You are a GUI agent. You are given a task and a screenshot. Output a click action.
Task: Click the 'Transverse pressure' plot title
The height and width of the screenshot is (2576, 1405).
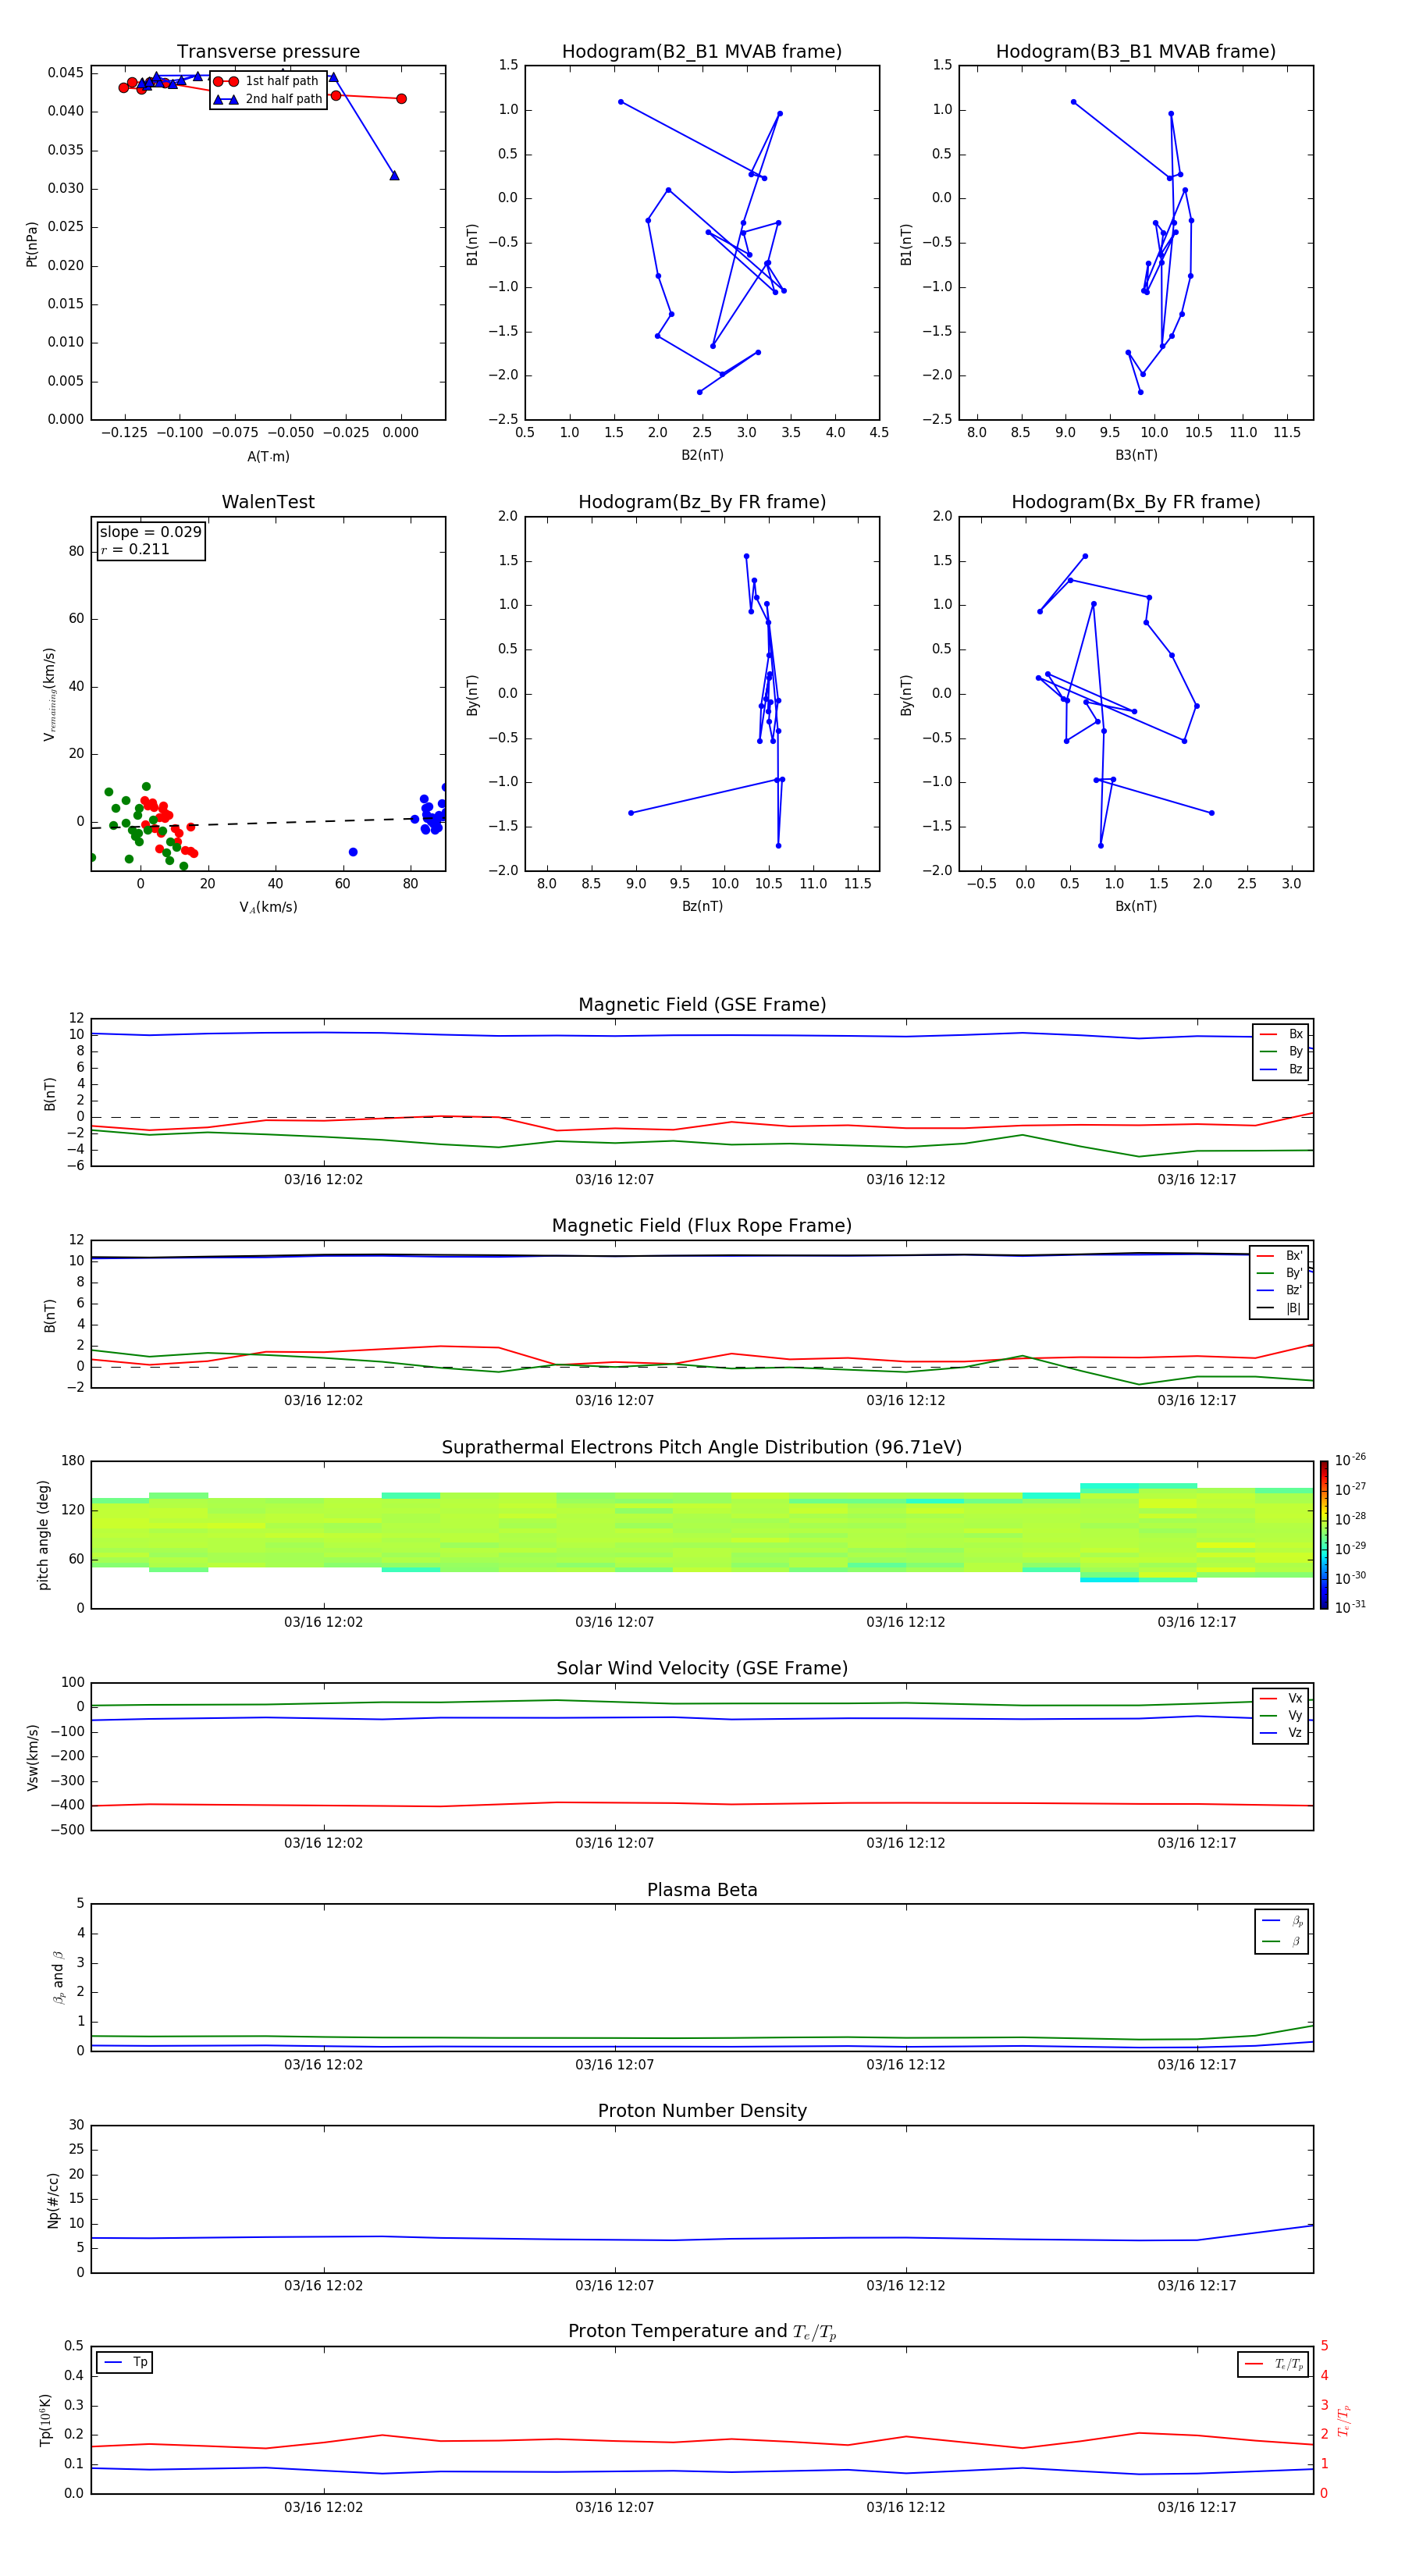(x=268, y=52)
